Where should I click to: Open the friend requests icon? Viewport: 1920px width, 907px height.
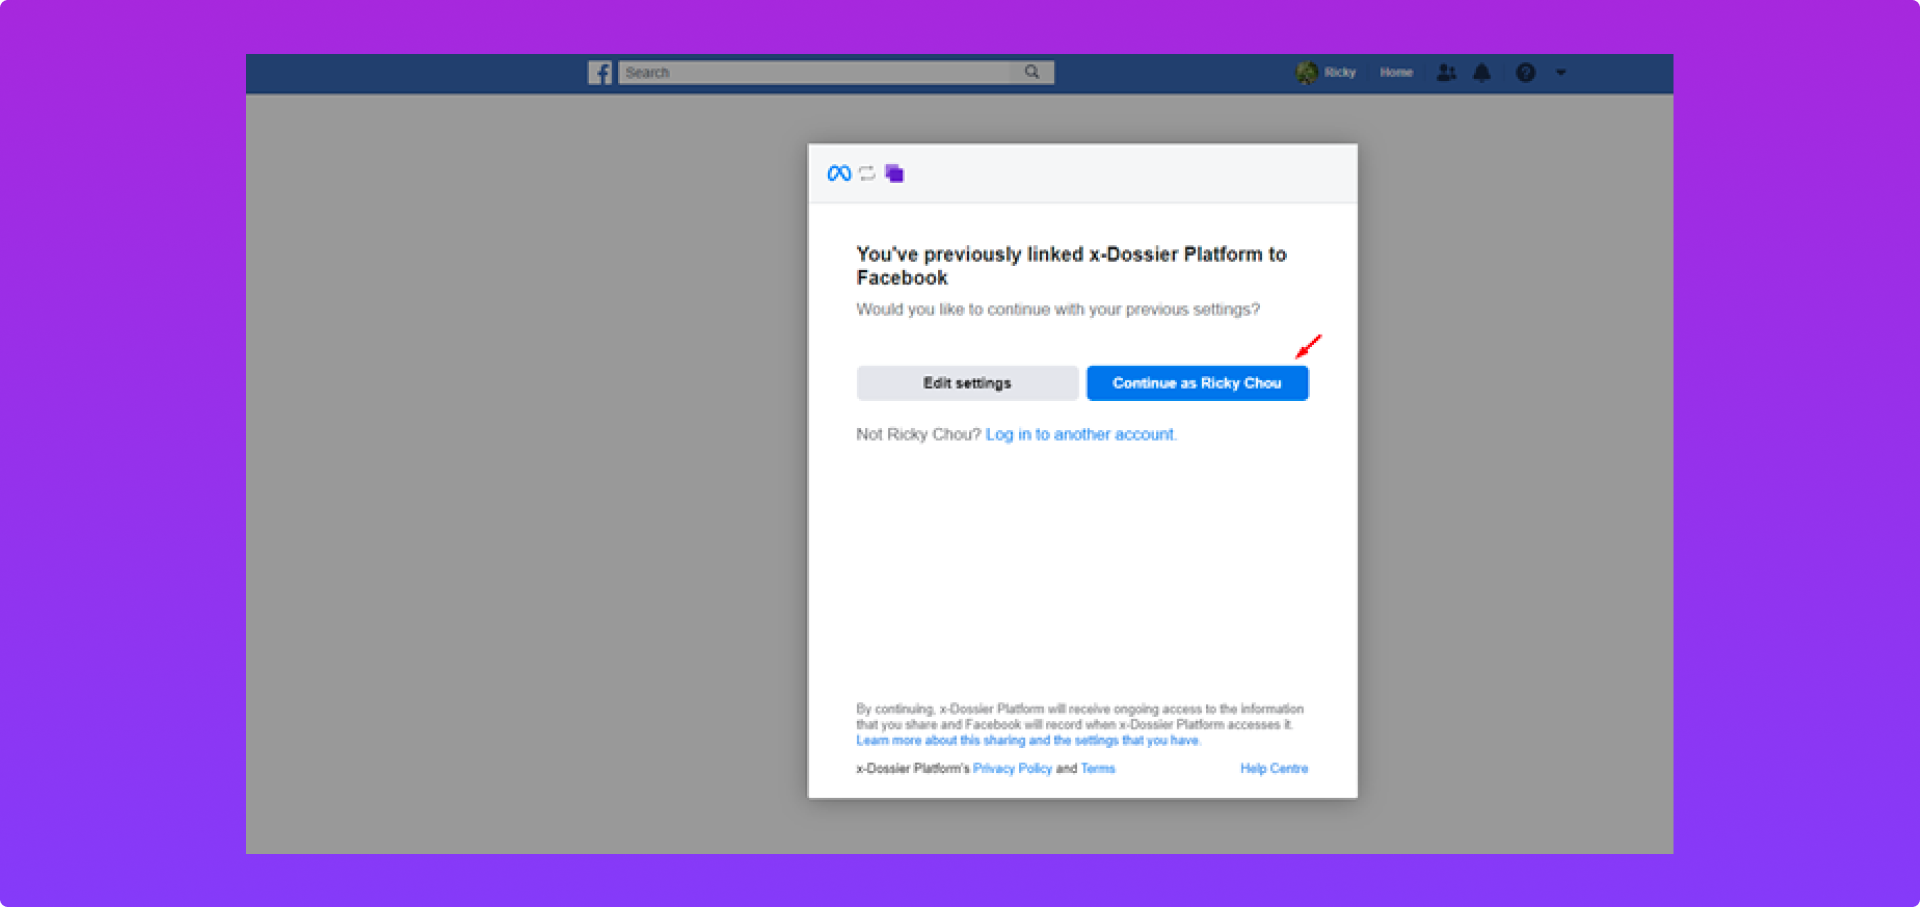tap(1446, 72)
